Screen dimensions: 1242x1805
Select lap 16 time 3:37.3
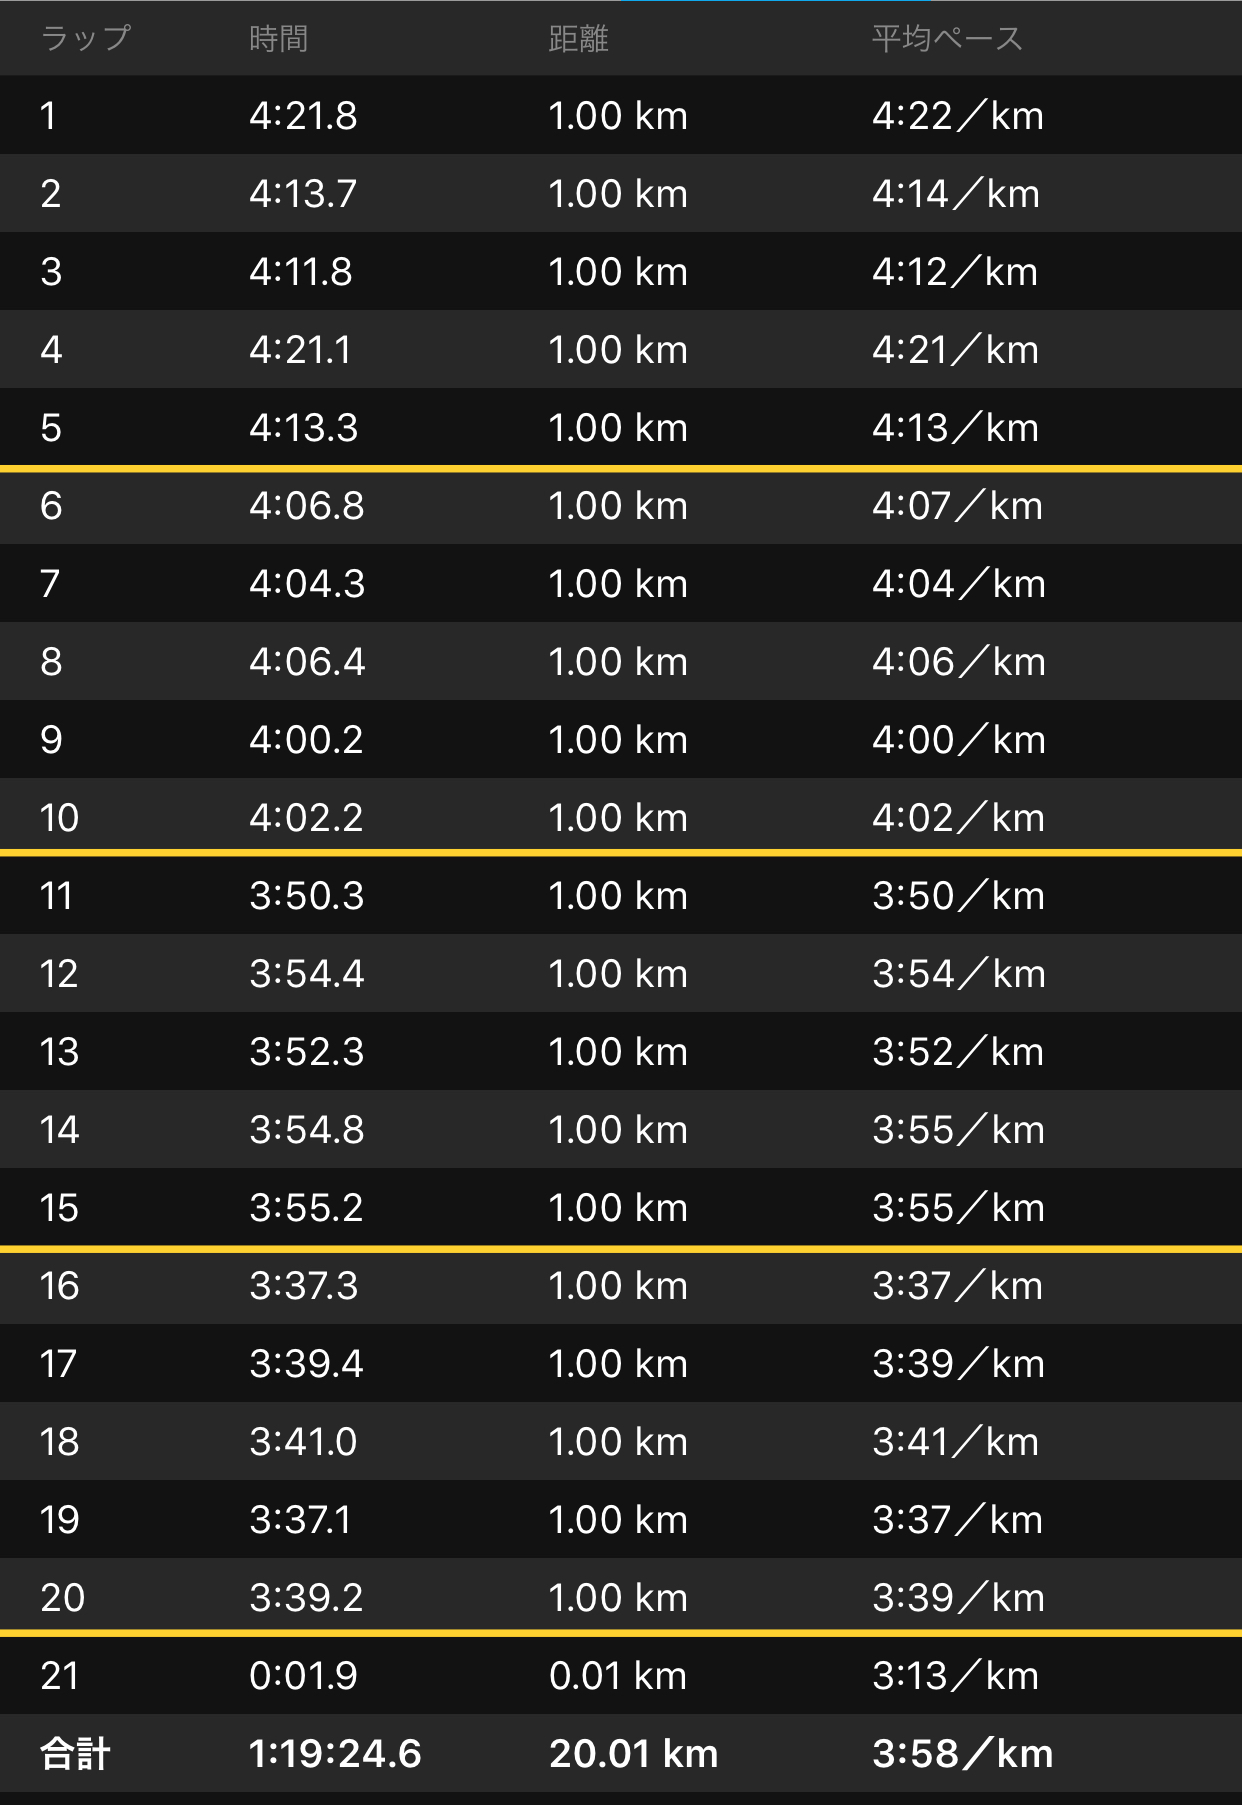pyautogui.click(x=303, y=1286)
